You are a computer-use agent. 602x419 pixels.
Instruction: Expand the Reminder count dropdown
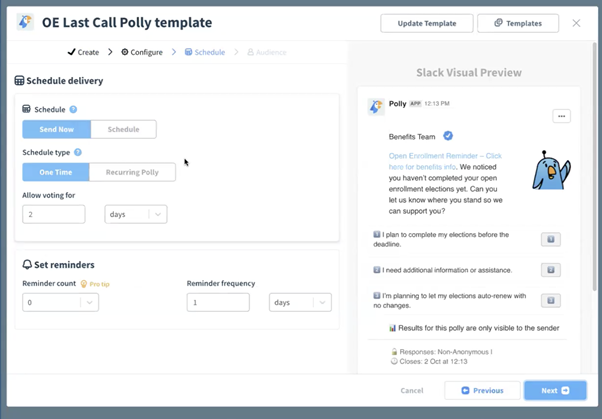60,302
